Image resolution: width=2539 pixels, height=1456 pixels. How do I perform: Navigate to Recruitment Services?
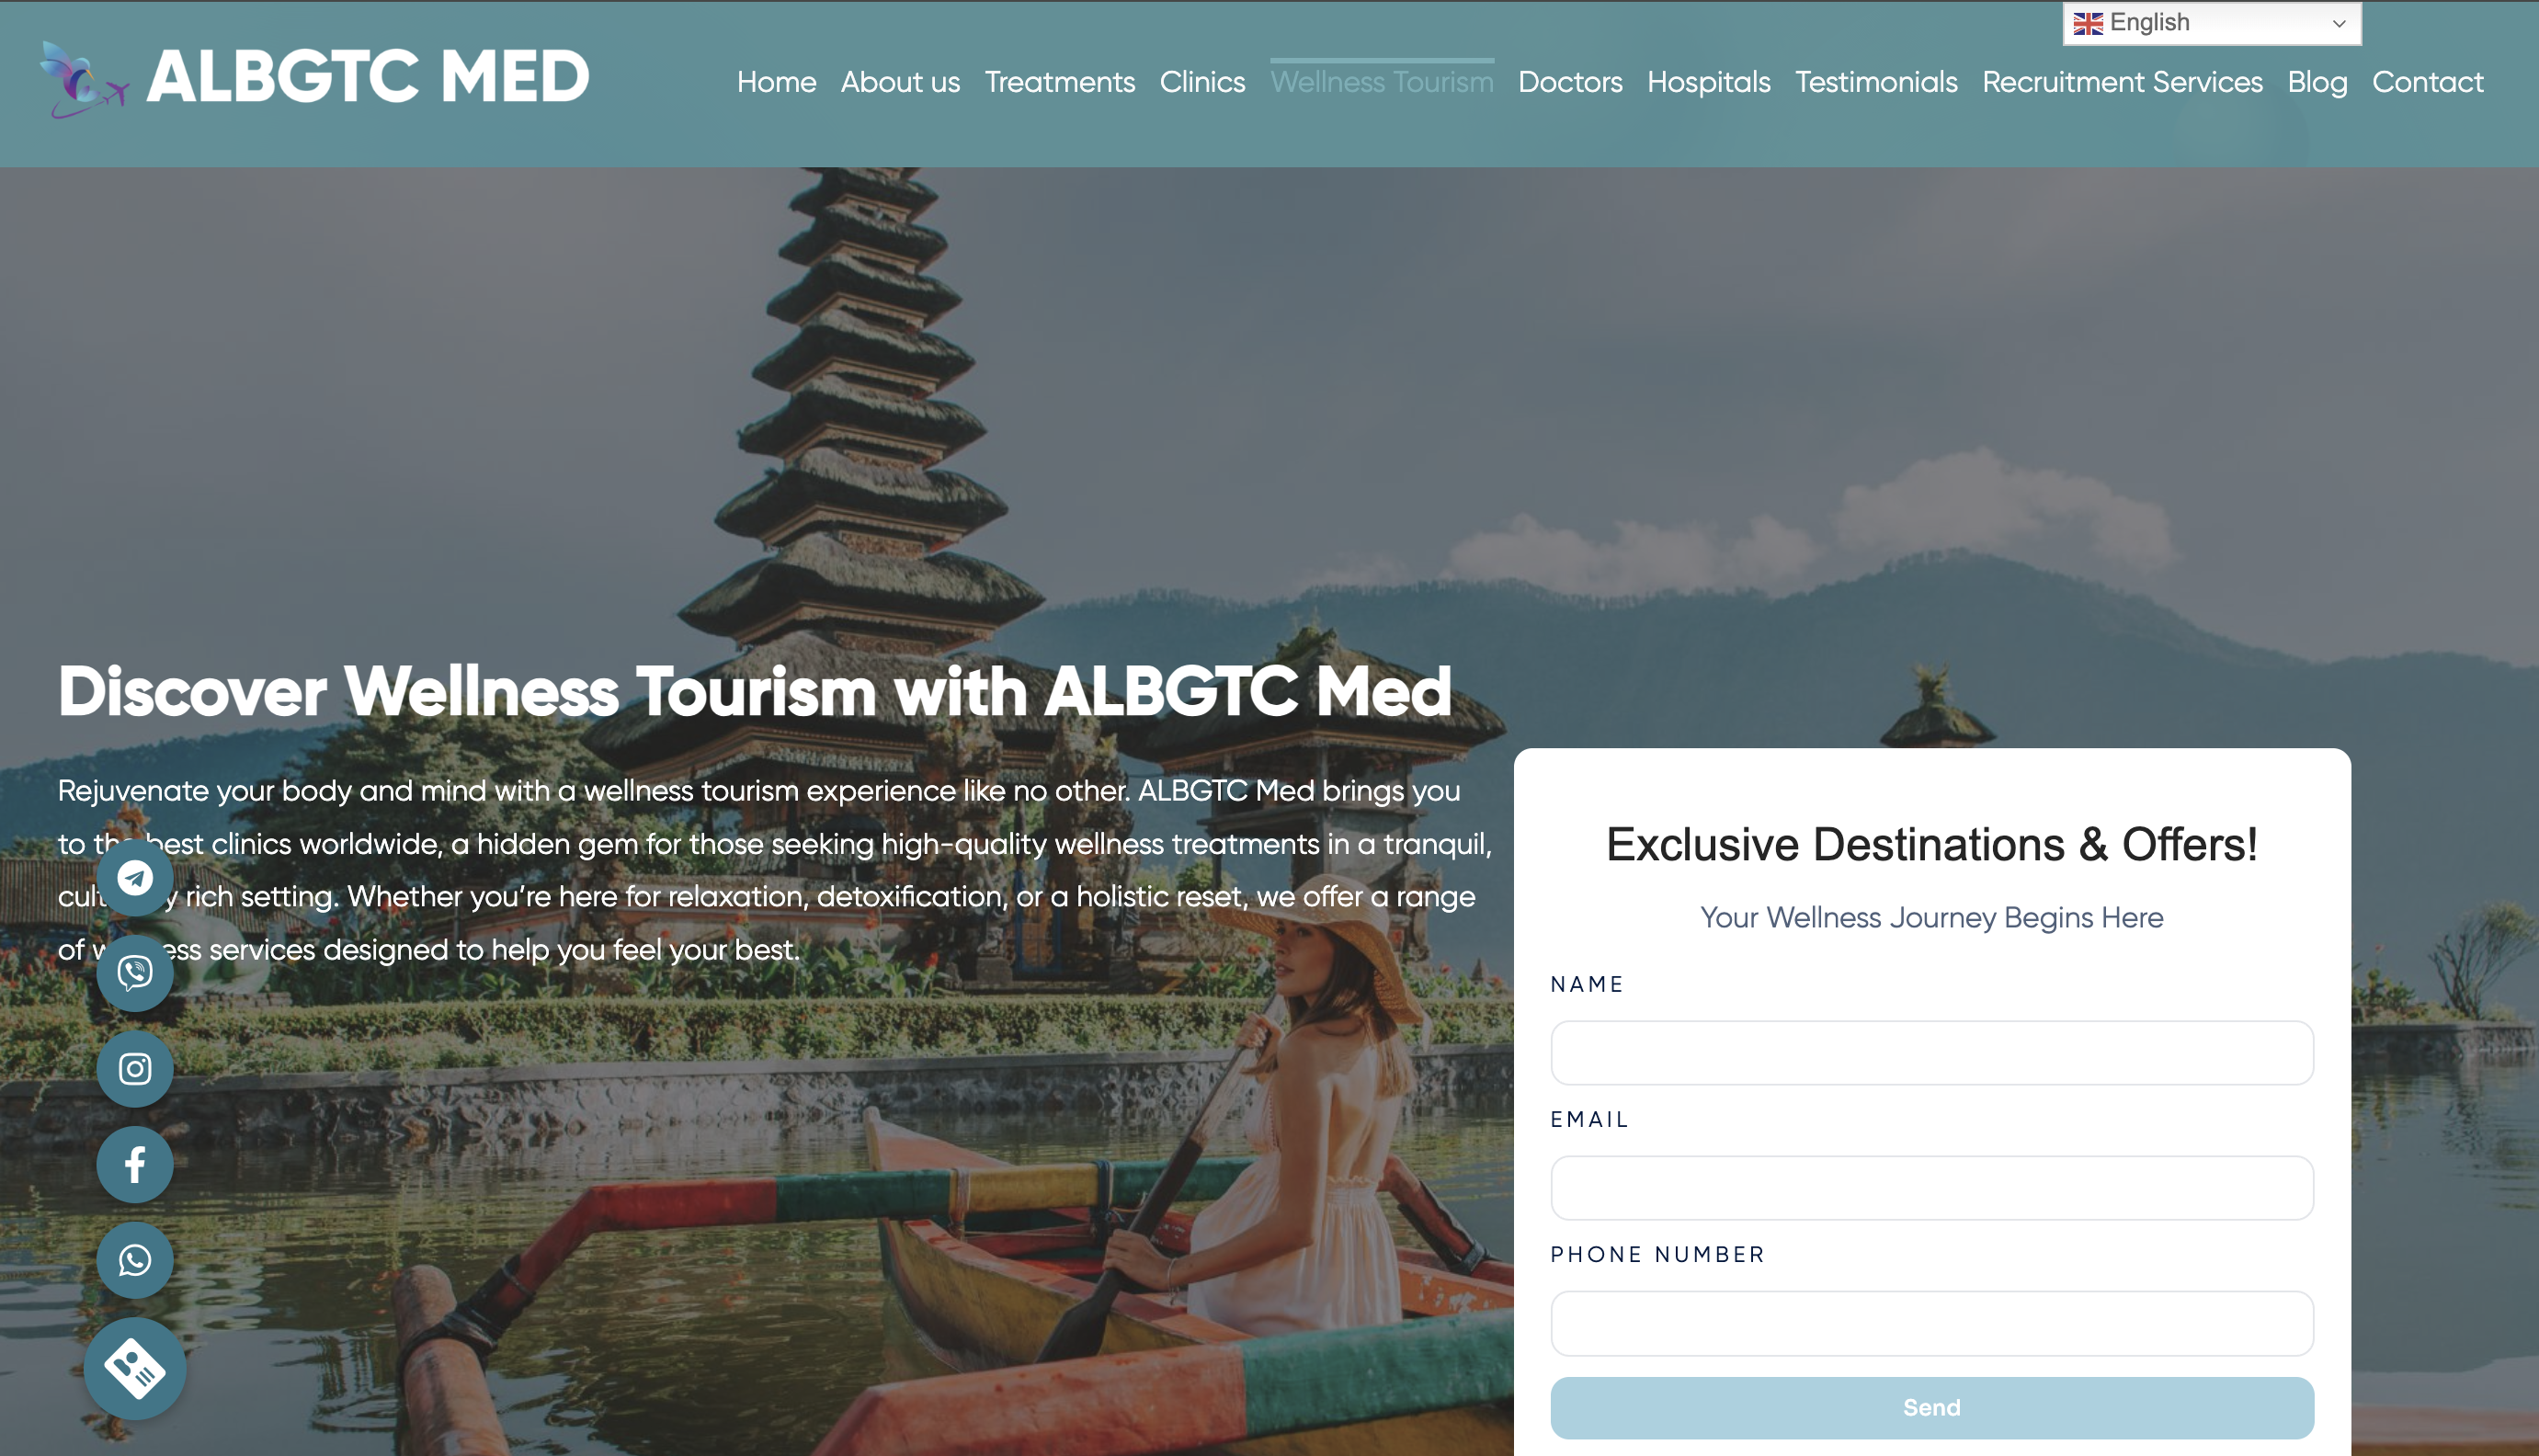coord(2121,82)
